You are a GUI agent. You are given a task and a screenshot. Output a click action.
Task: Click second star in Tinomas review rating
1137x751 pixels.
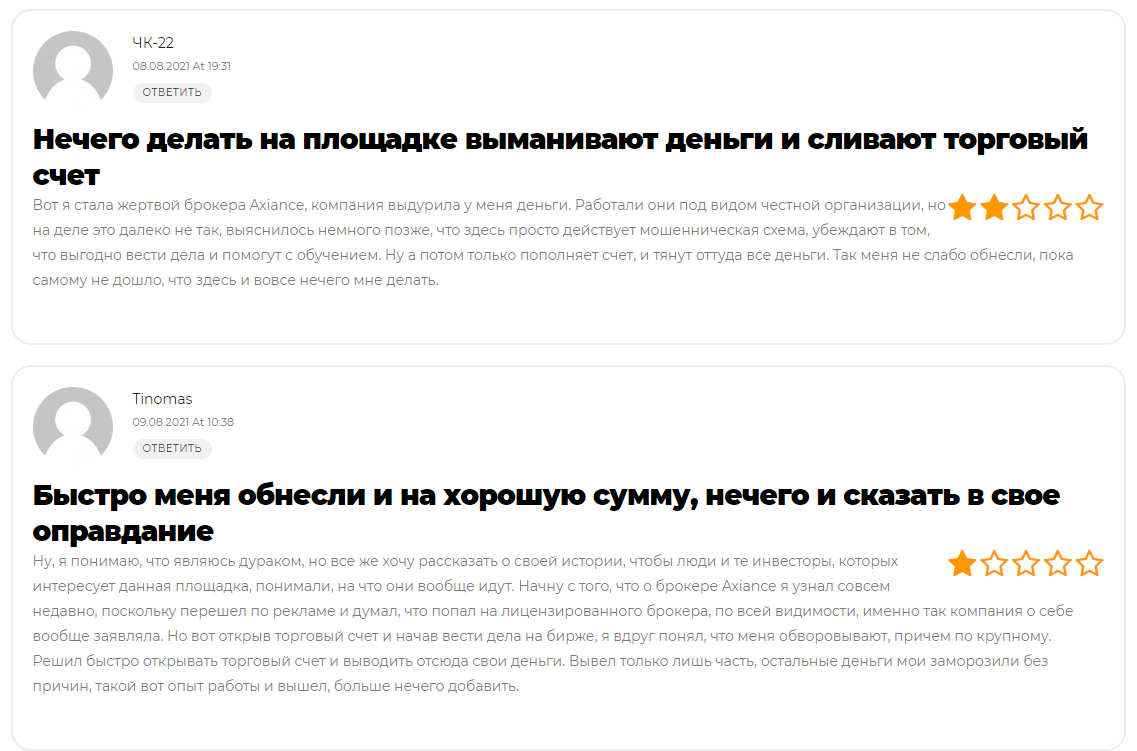(x=994, y=563)
